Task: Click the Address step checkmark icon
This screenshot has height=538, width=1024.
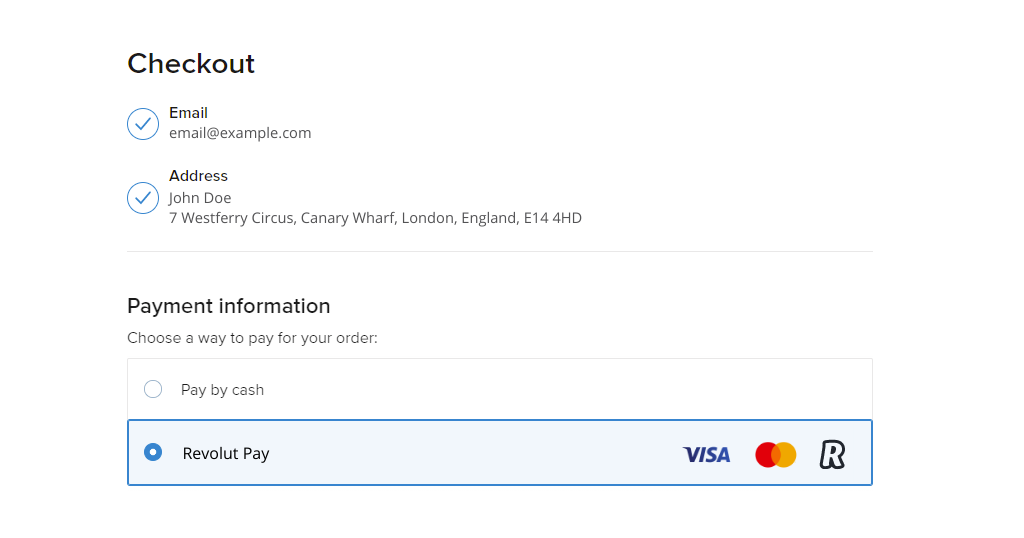Action: coord(143,198)
